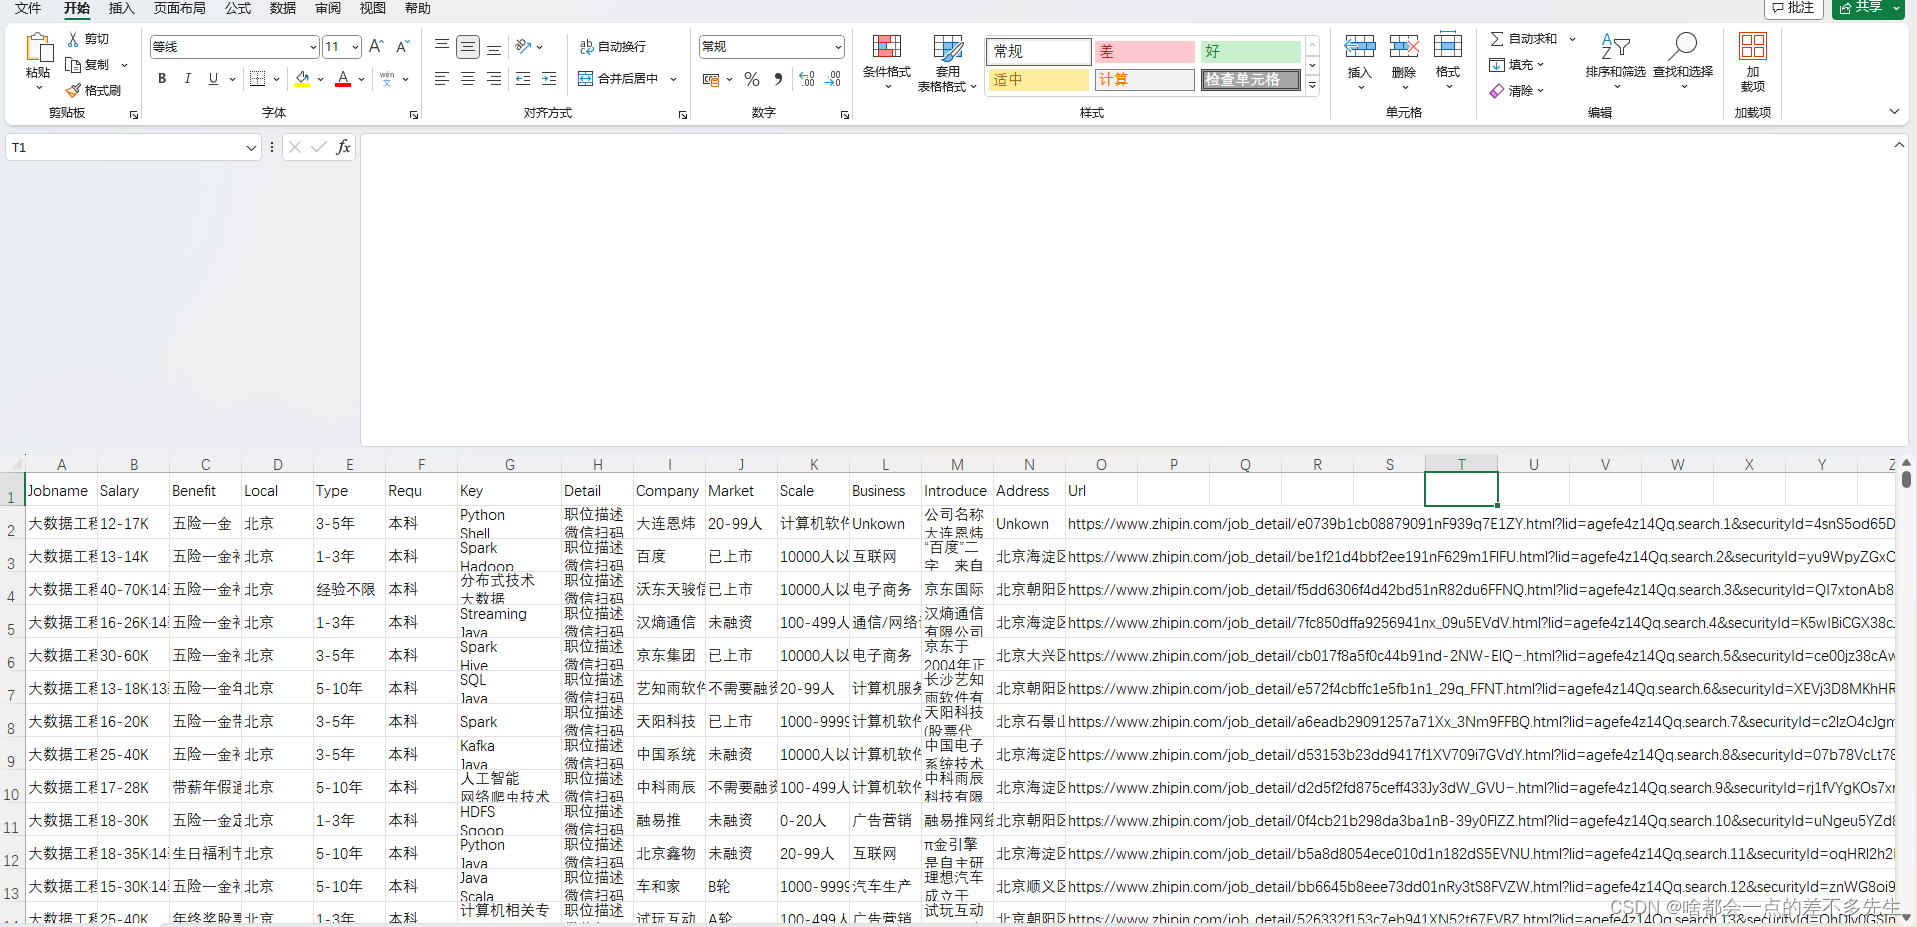Click the Copy (复制) icon
Screen dimensions: 1917x927
pyautogui.click(x=73, y=65)
